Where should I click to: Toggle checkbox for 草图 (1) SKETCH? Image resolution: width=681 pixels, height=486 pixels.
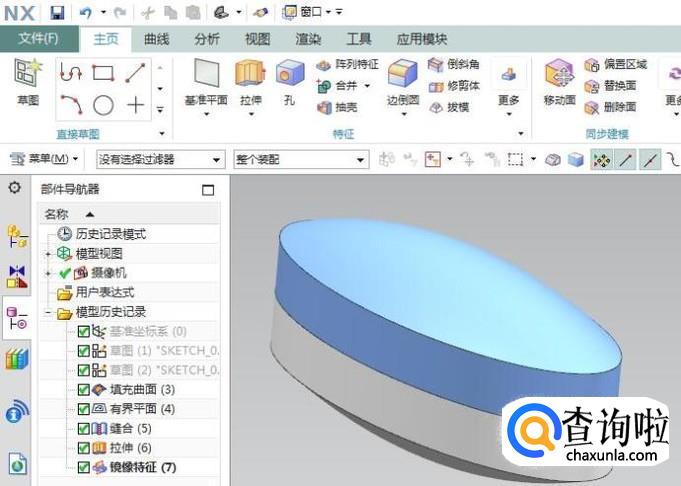tap(83, 351)
